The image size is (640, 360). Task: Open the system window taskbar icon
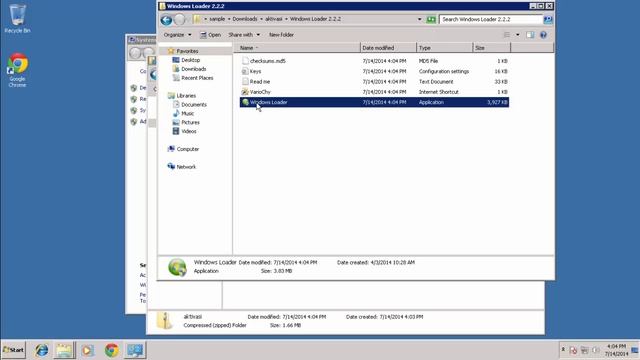[x=135, y=350]
